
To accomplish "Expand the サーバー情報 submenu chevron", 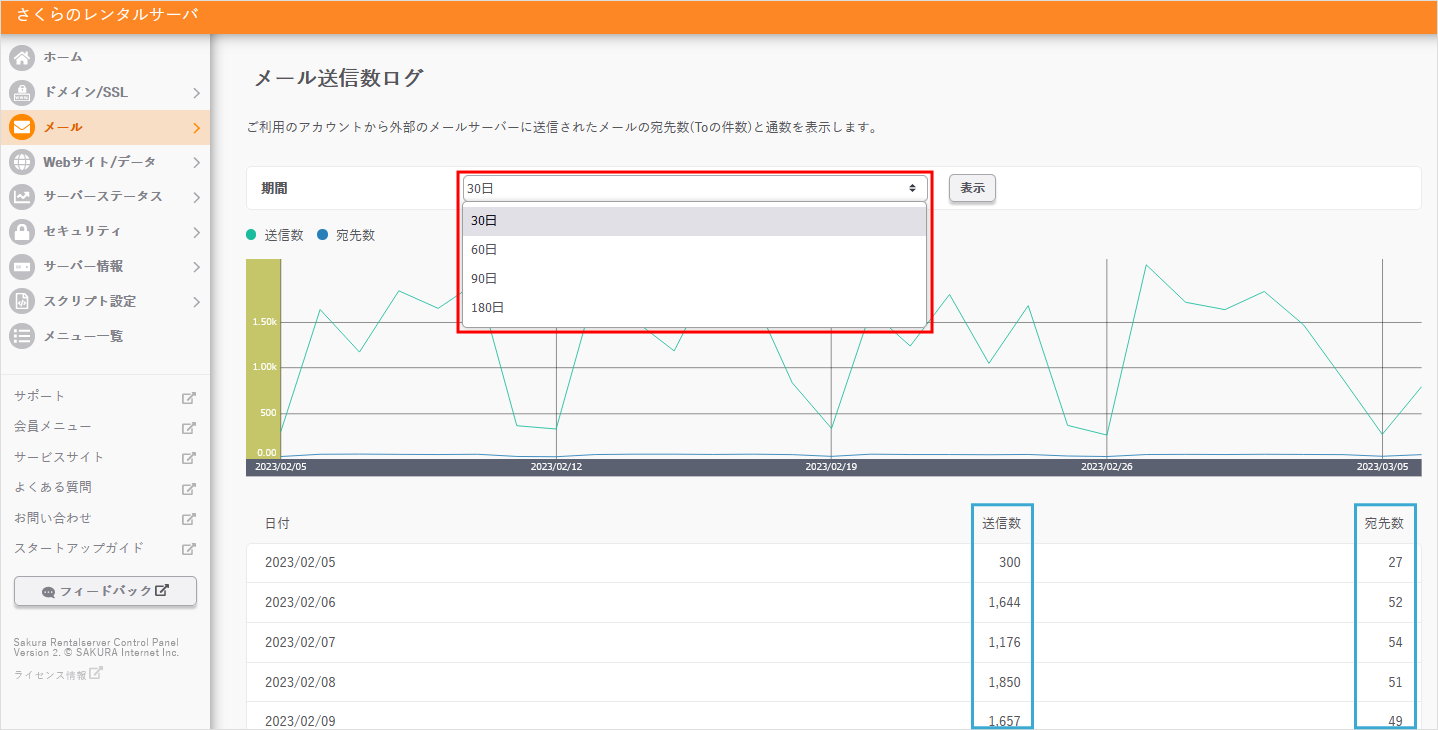I will point(194,266).
